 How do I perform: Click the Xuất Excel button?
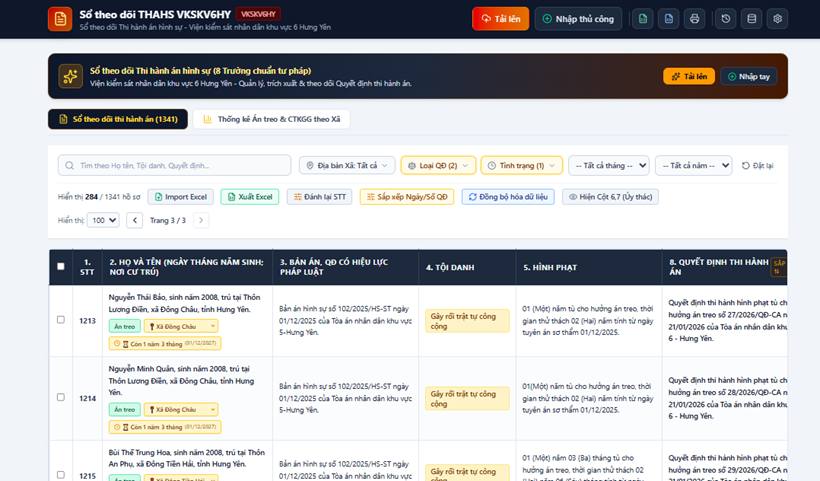tap(250, 197)
